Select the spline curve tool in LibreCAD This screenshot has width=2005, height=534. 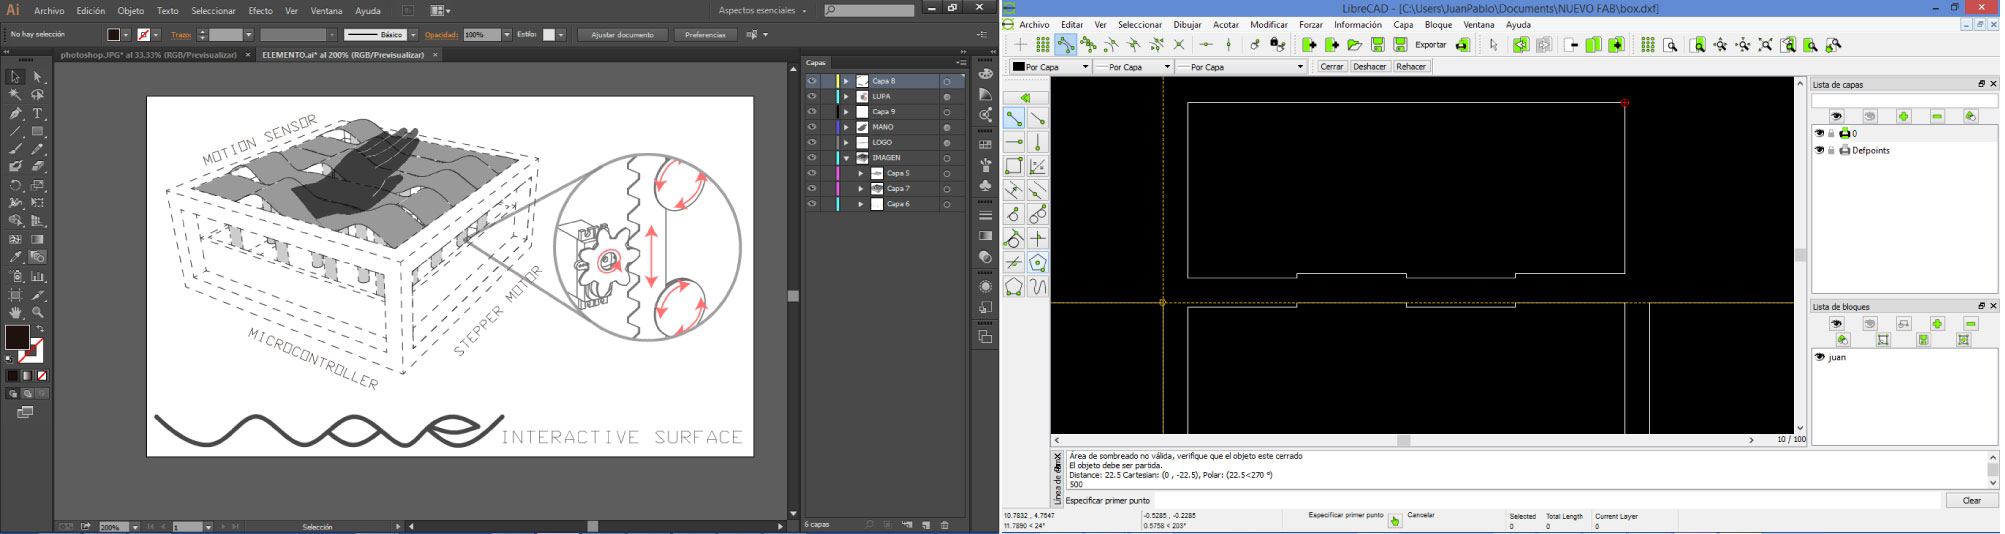click(1038, 288)
